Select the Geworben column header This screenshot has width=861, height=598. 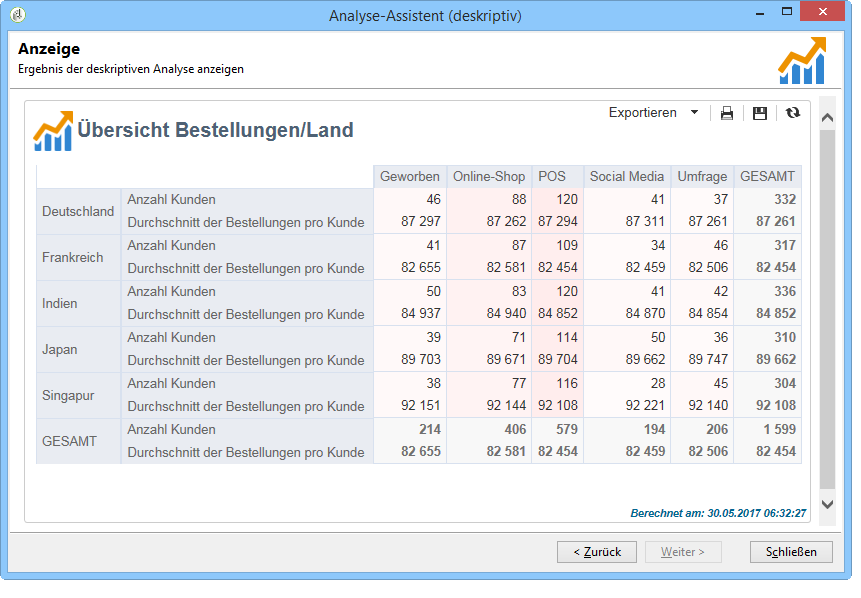point(410,177)
